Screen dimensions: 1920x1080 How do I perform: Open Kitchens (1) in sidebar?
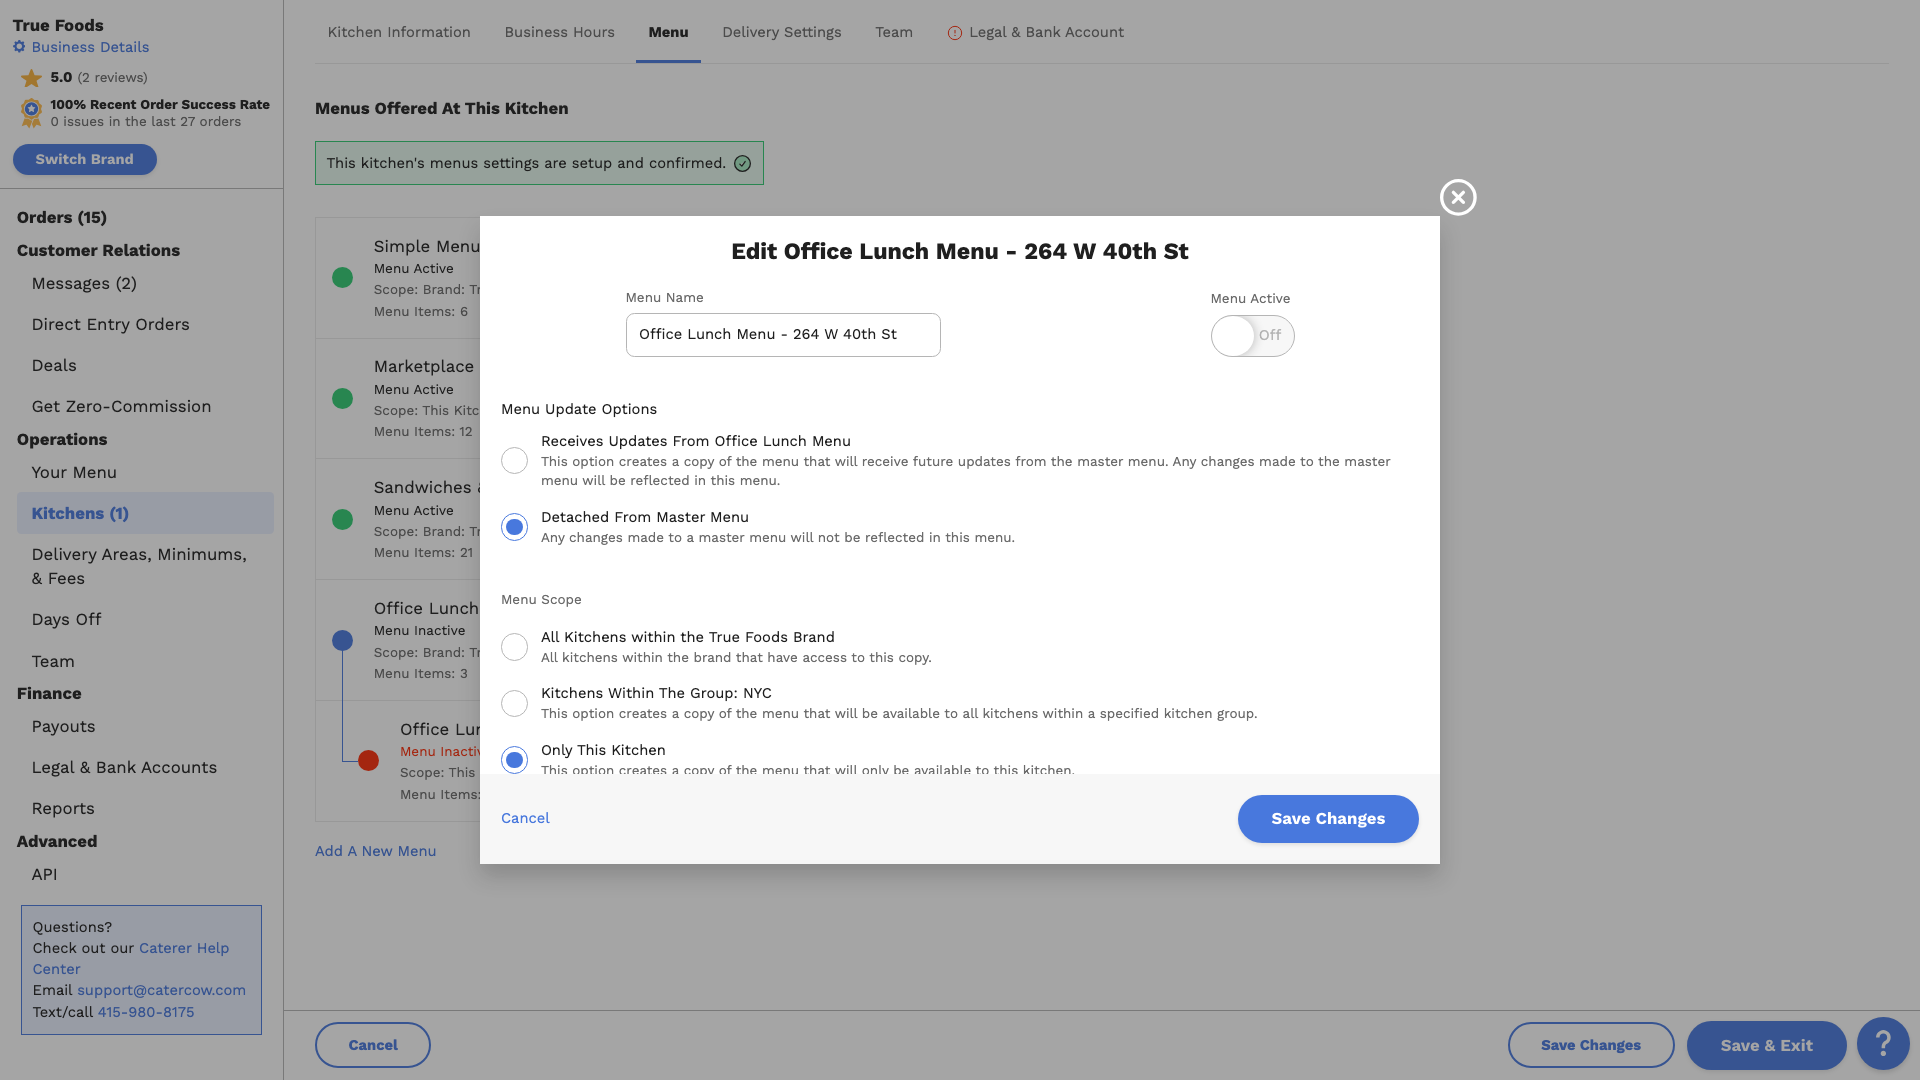pyautogui.click(x=145, y=513)
